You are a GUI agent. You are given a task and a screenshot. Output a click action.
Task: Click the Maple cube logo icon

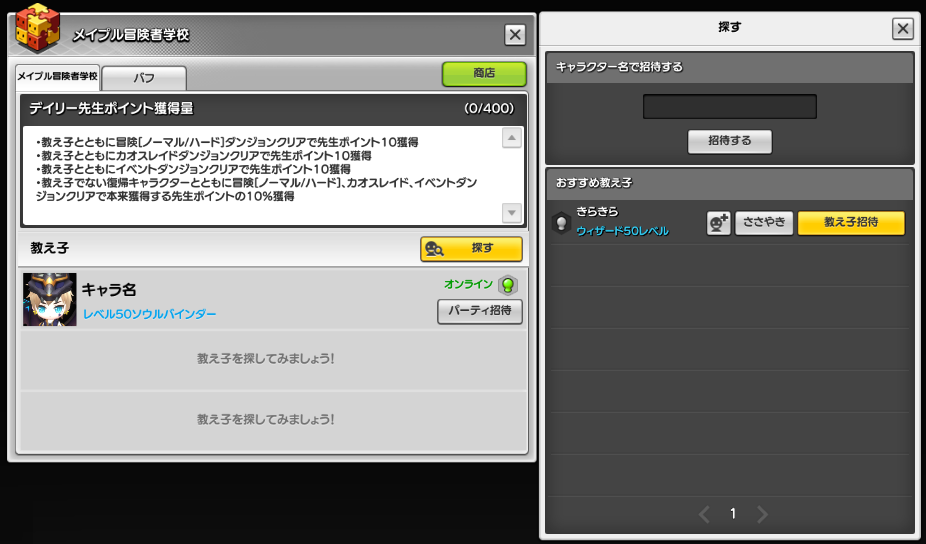(x=37, y=27)
